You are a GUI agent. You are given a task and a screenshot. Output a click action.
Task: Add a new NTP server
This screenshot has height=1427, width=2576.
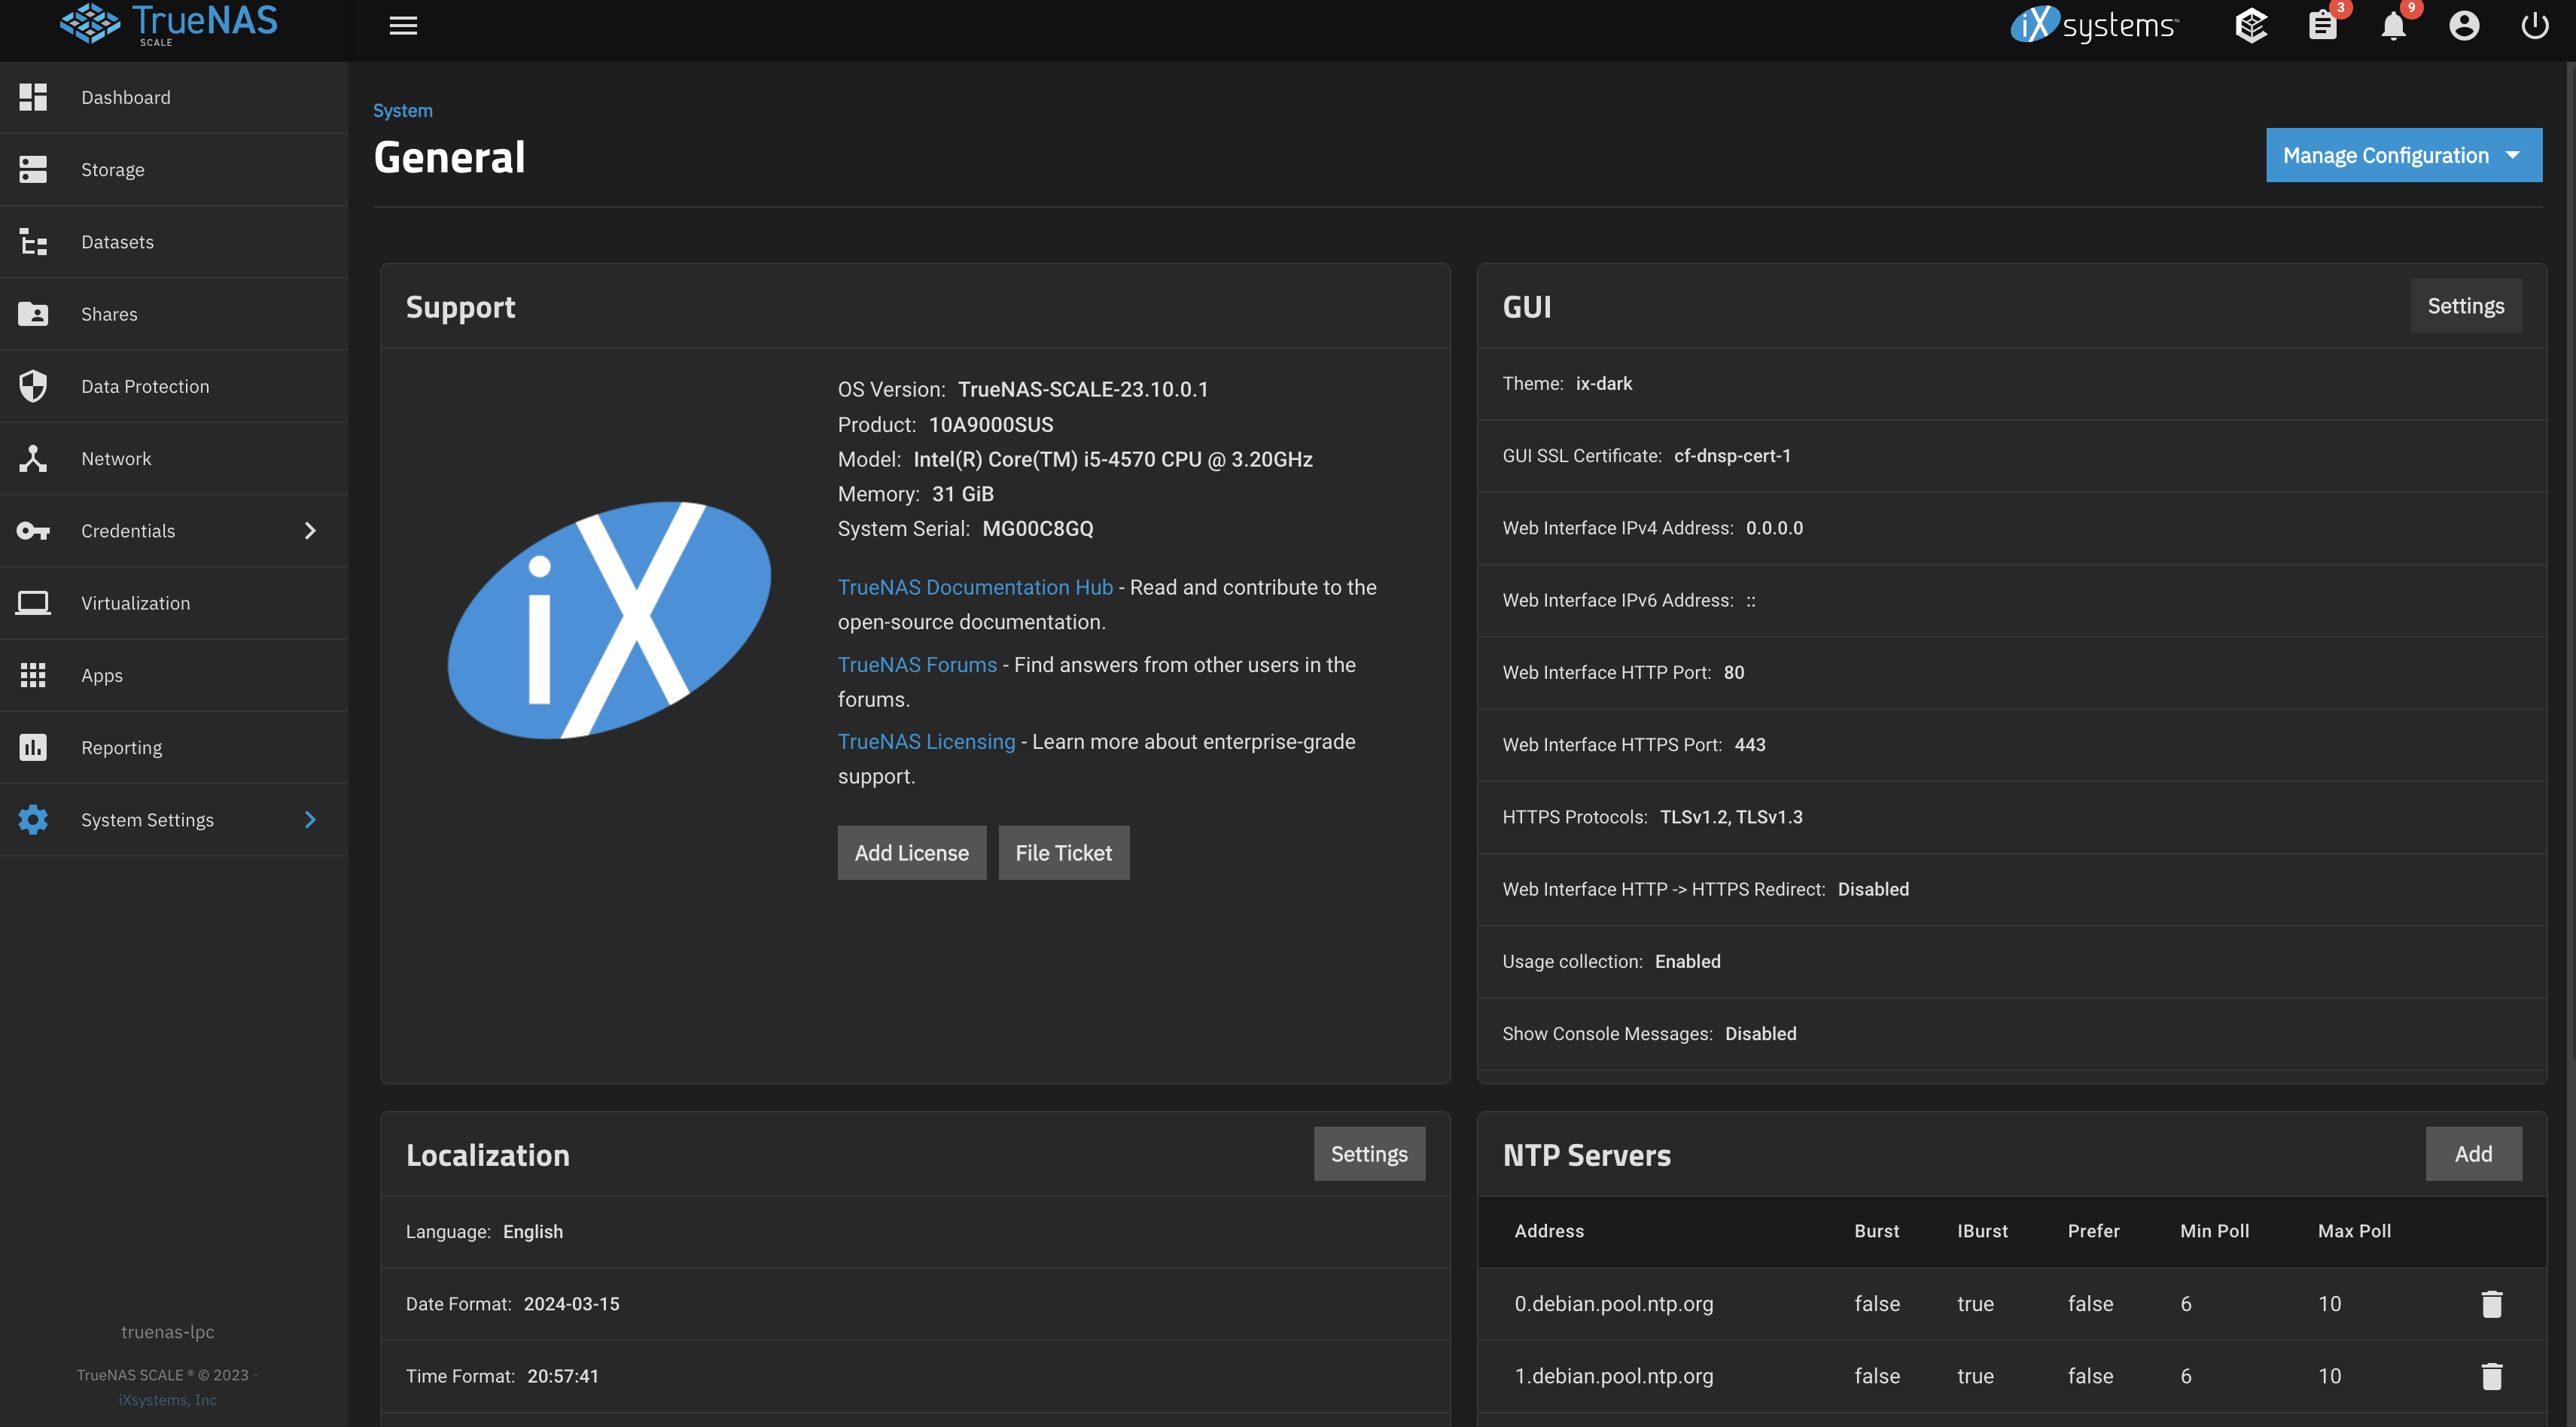pyautogui.click(x=2473, y=1154)
